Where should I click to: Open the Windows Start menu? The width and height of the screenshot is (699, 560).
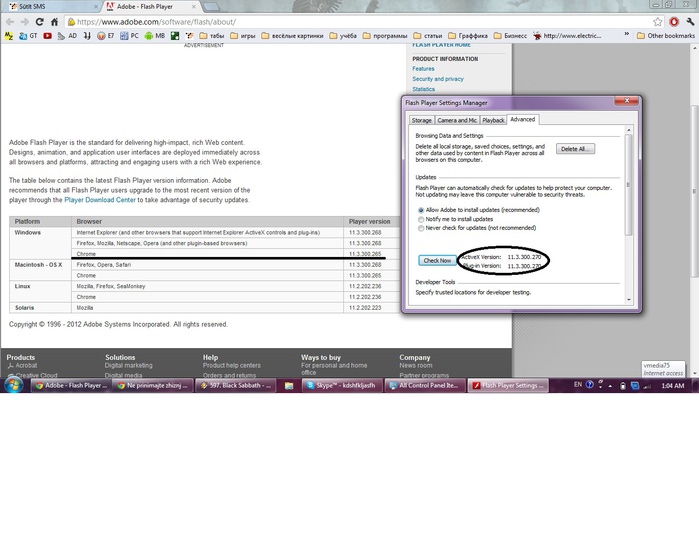click(x=13, y=385)
